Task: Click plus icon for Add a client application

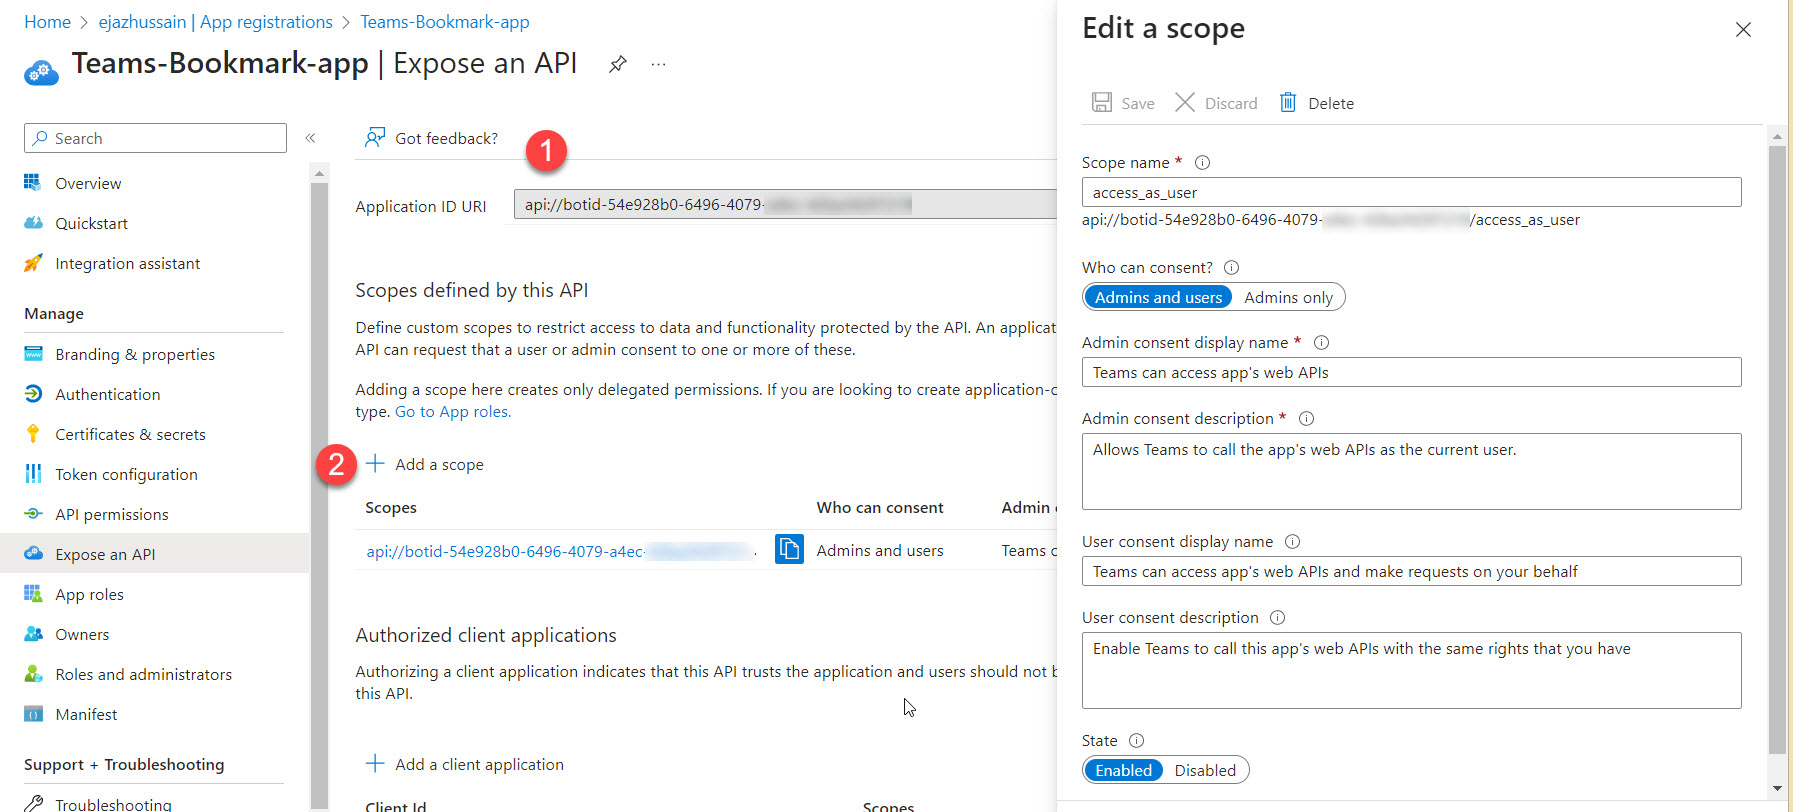Action: pos(375,763)
